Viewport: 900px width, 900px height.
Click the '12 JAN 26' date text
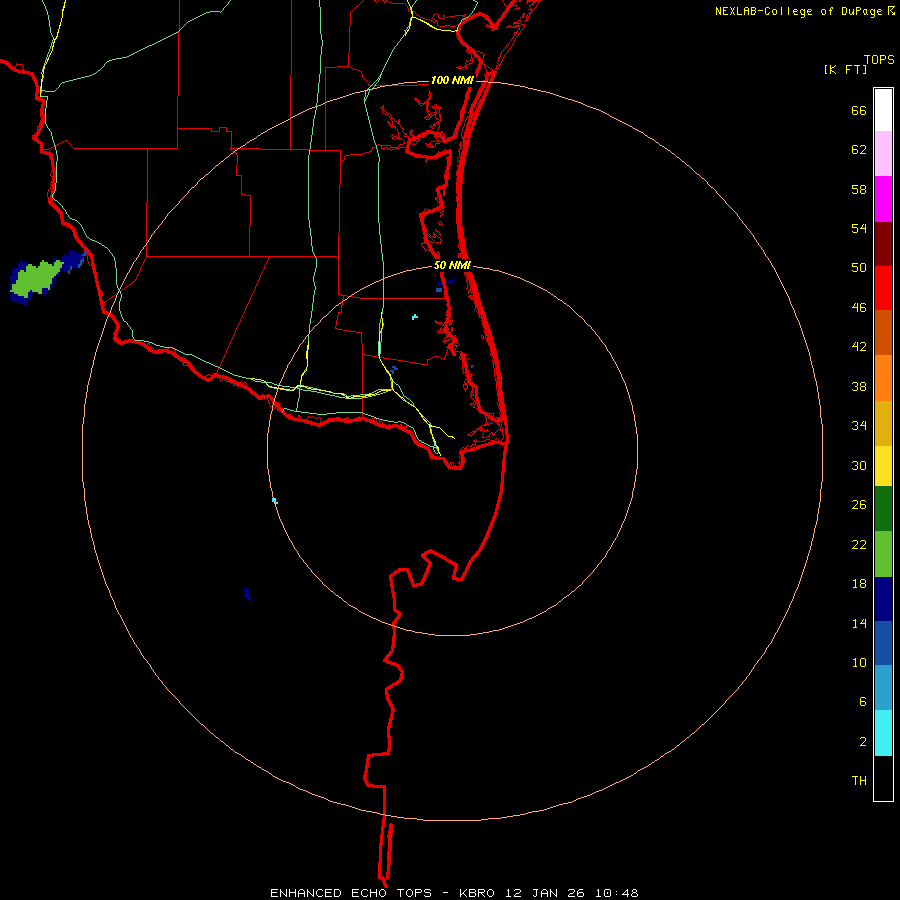pos(547,893)
